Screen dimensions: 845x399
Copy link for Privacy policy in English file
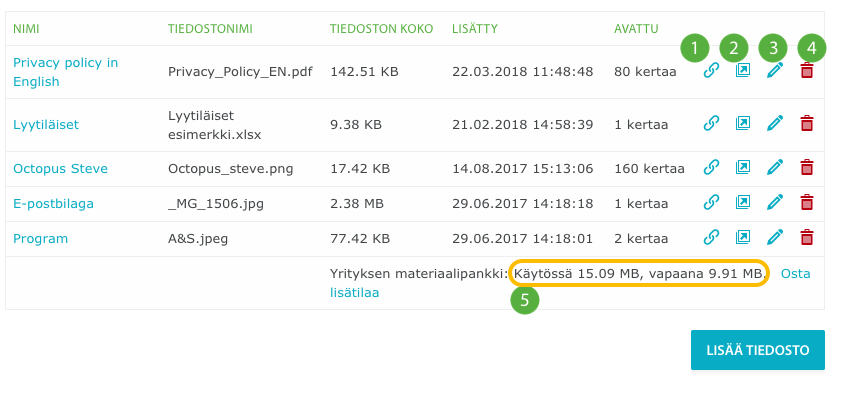pyautogui.click(x=711, y=71)
